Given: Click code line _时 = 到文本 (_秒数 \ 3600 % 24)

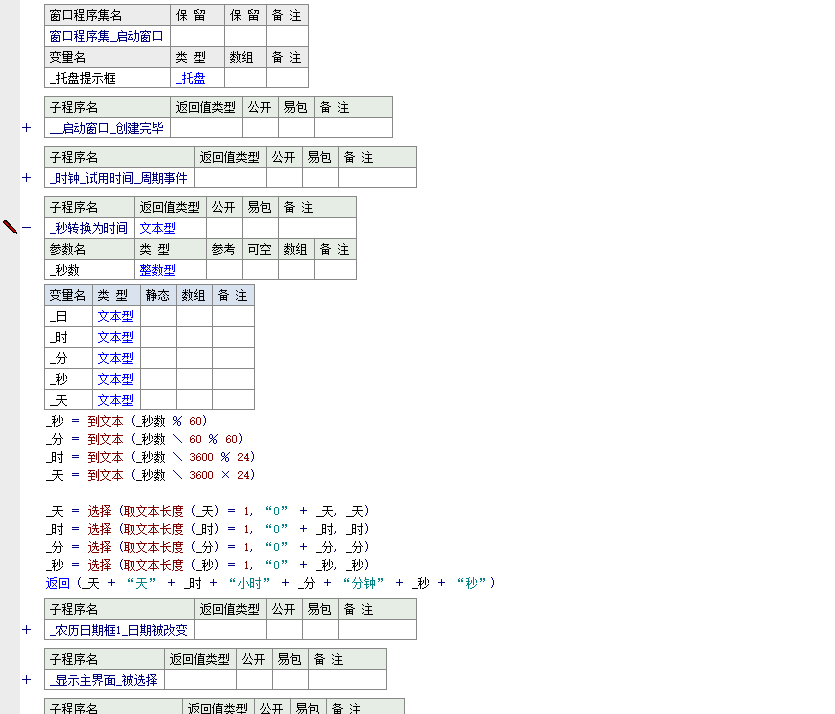Looking at the screenshot, I should [150, 457].
